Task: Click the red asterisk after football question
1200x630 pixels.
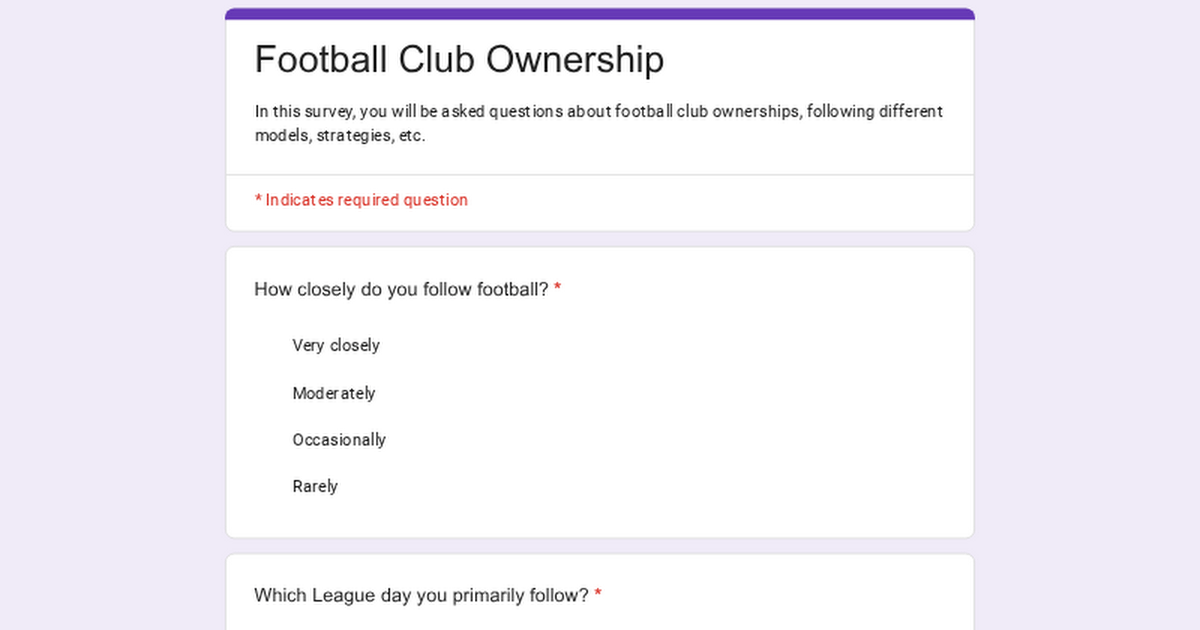Action: (x=558, y=289)
